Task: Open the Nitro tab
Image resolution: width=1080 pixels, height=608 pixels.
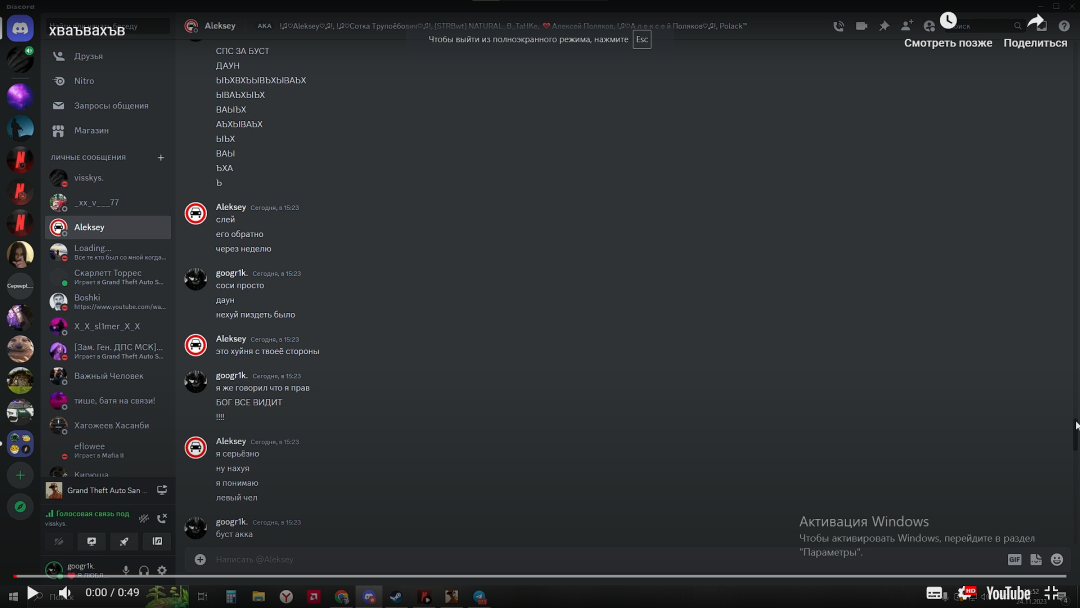Action: [84, 81]
